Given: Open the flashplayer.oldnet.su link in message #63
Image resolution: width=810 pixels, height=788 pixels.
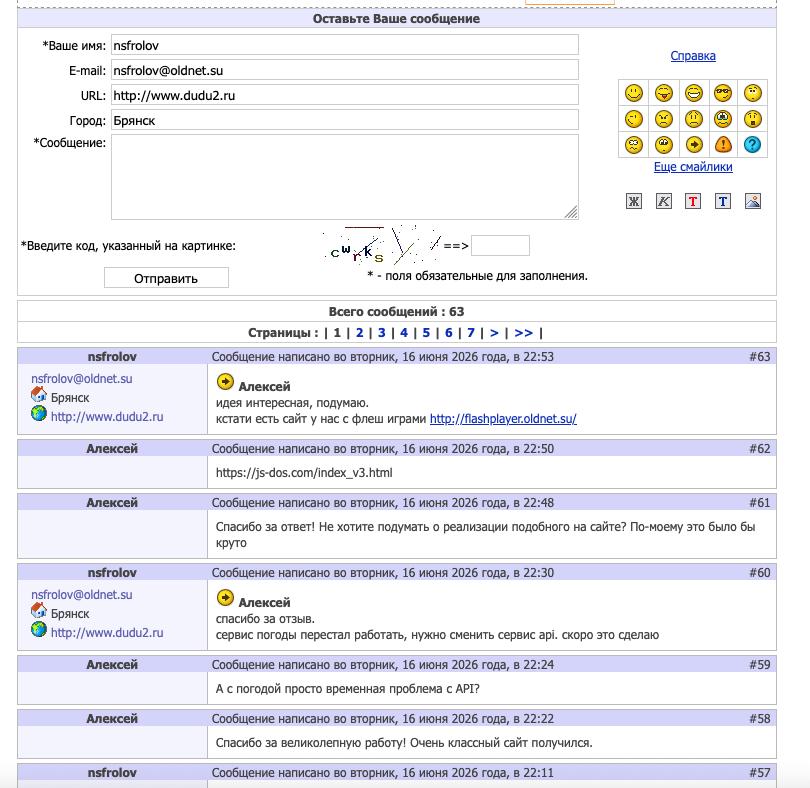Looking at the screenshot, I should click(503, 419).
